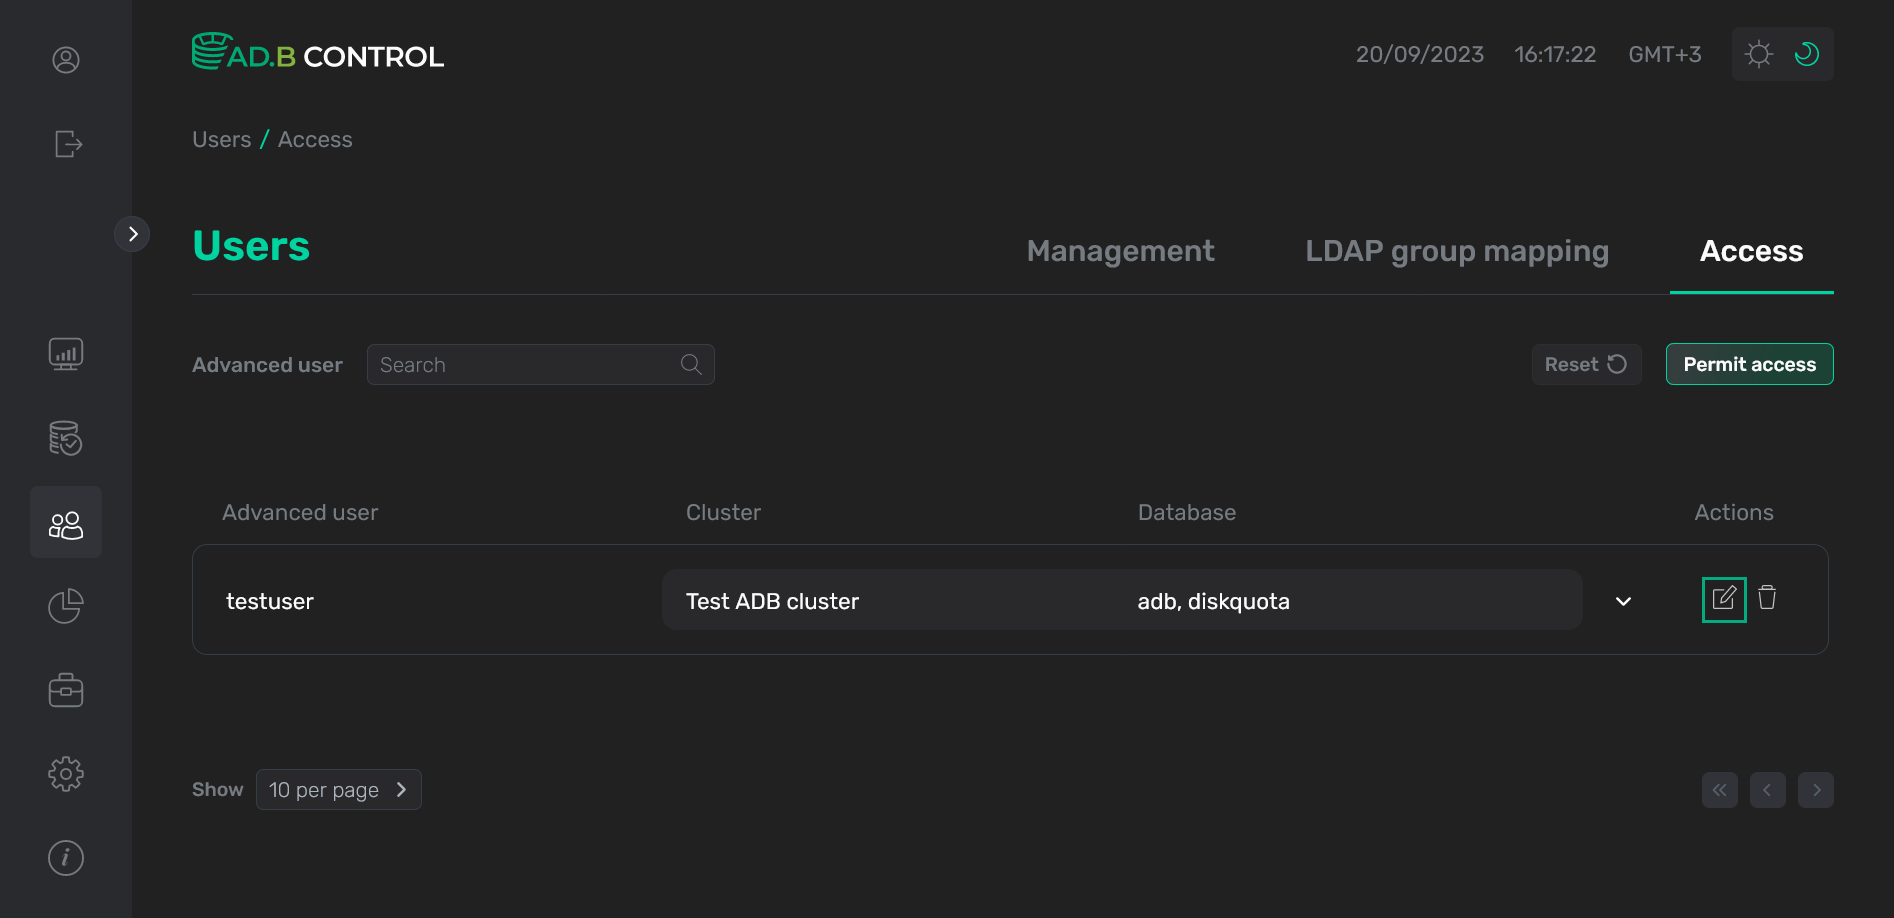Click the Permit access button
This screenshot has height=918, width=1894.
click(1749, 364)
